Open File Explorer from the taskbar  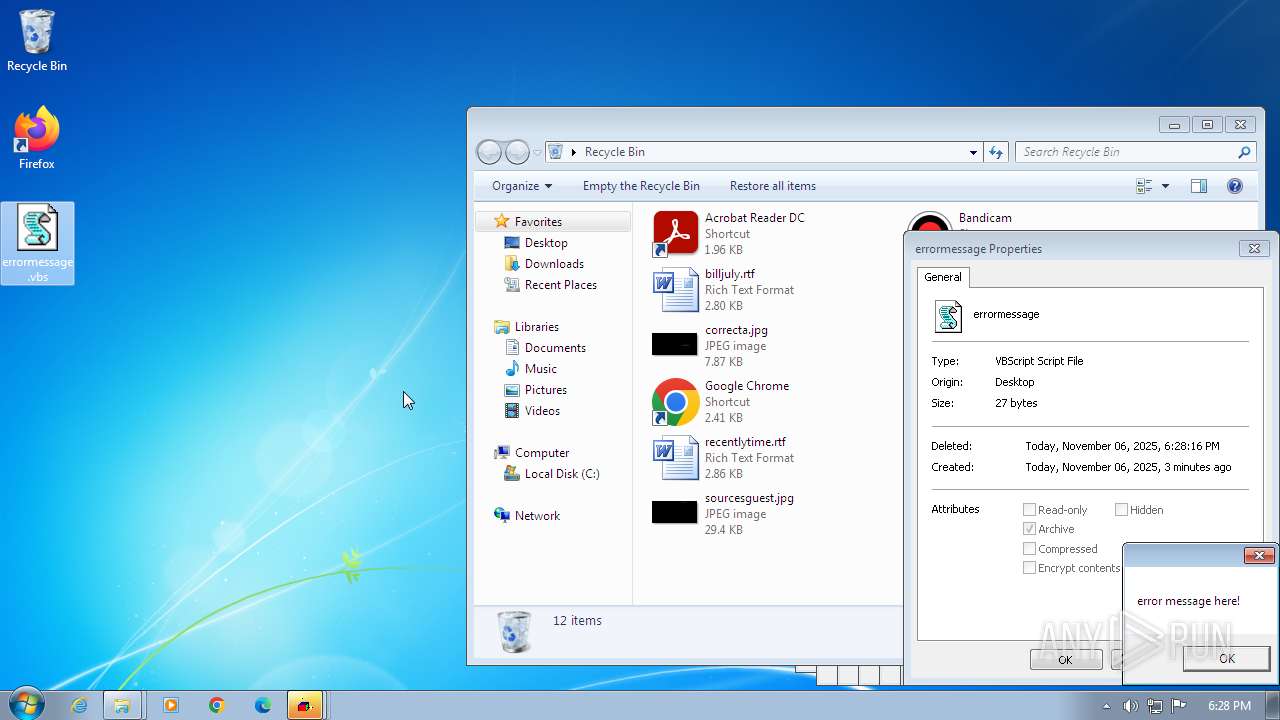[x=122, y=705]
